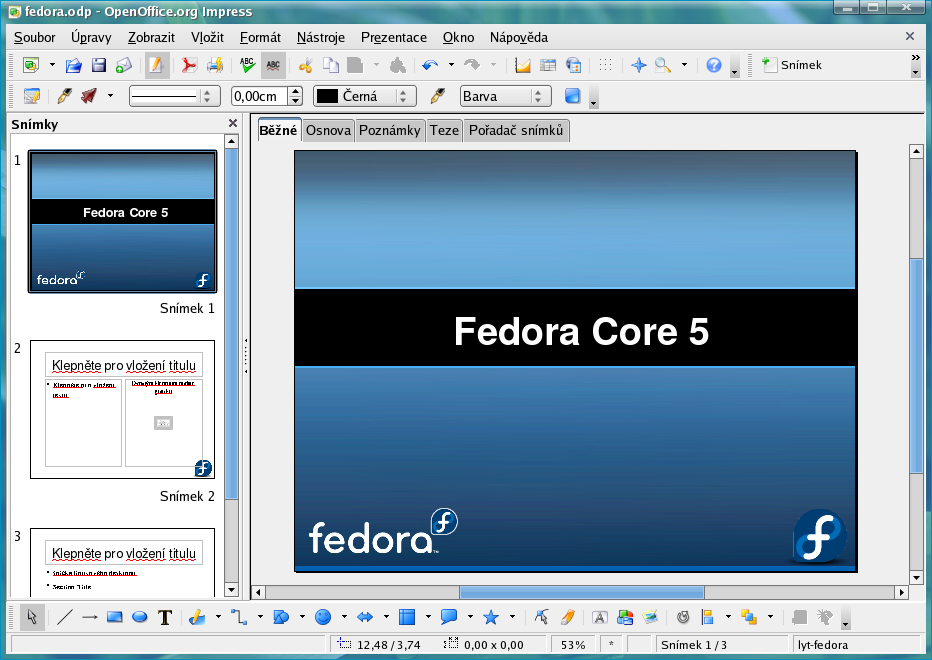The image size is (932, 660).
Task: Insert new slide using Snímek button
Action: 792,65
